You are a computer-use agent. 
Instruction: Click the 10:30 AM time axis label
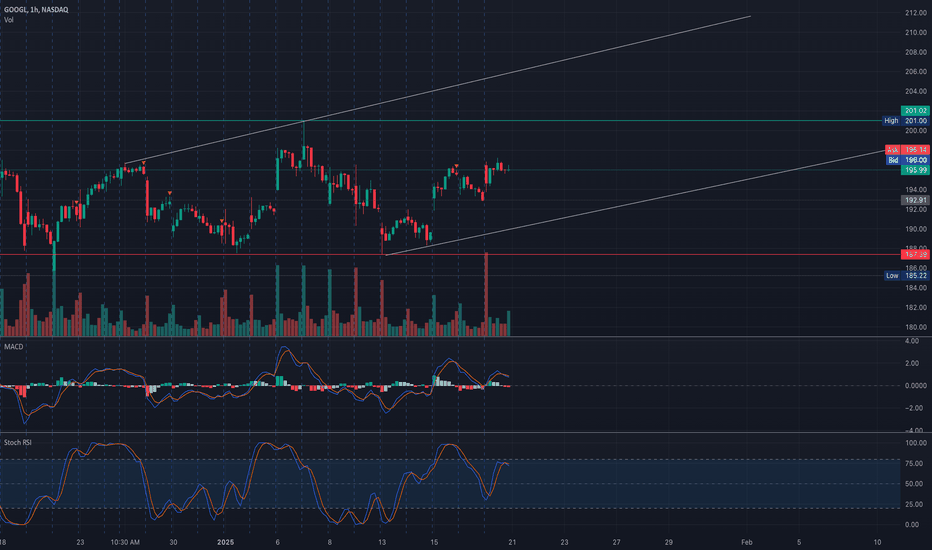point(125,542)
